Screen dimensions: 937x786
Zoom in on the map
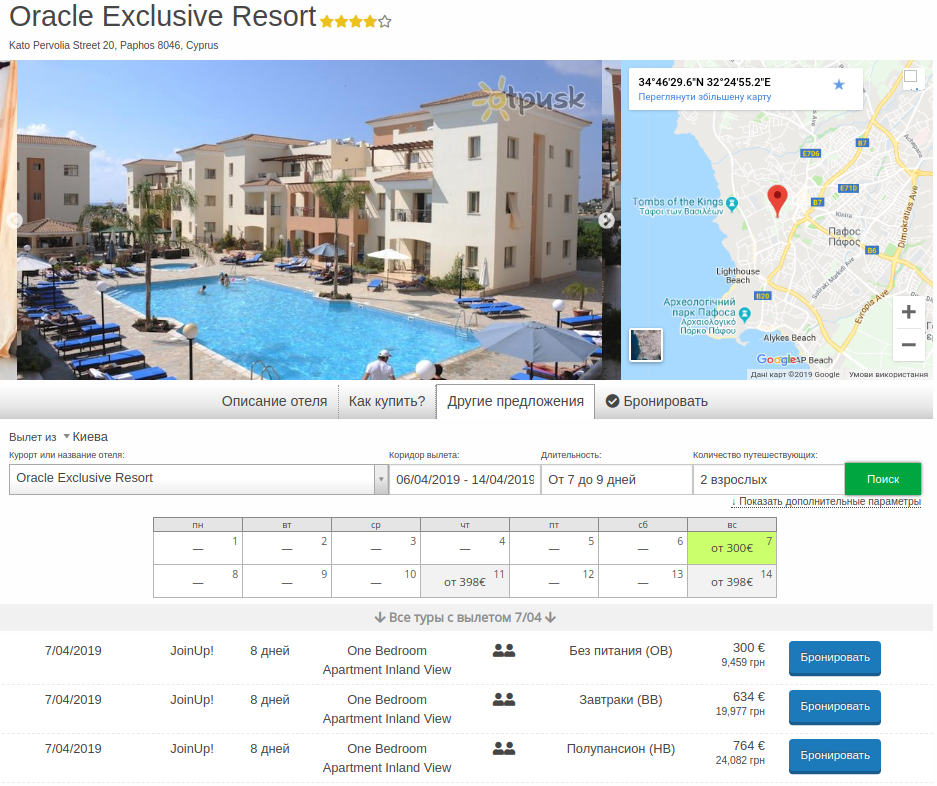click(x=908, y=312)
